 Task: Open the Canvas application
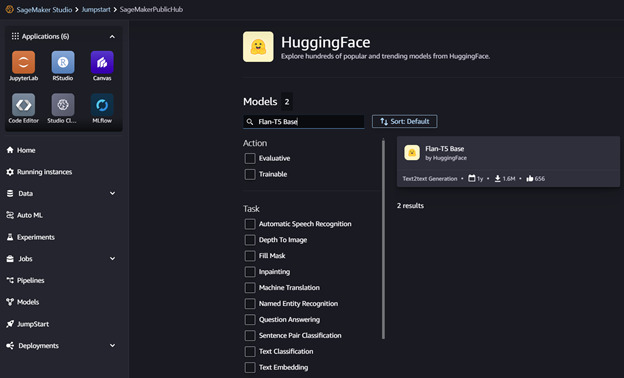coord(102,62)
